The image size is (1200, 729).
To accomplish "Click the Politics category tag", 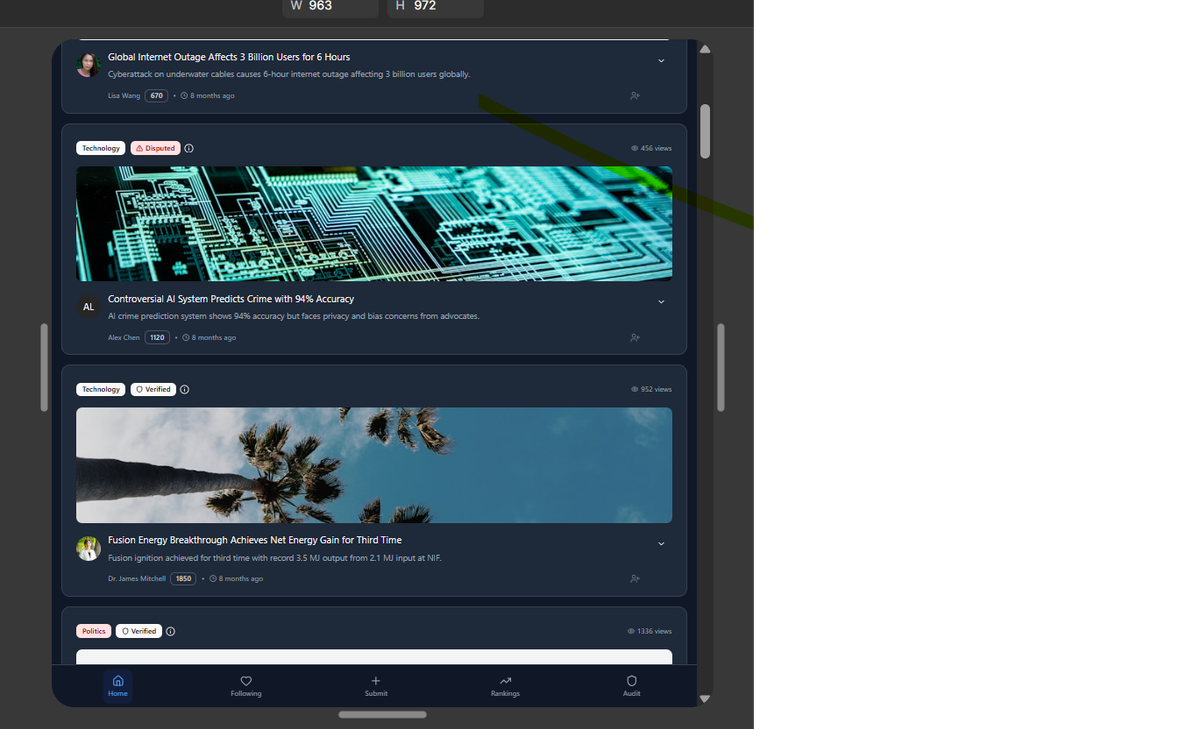I will pyautogui.click(x=93, y=632).
